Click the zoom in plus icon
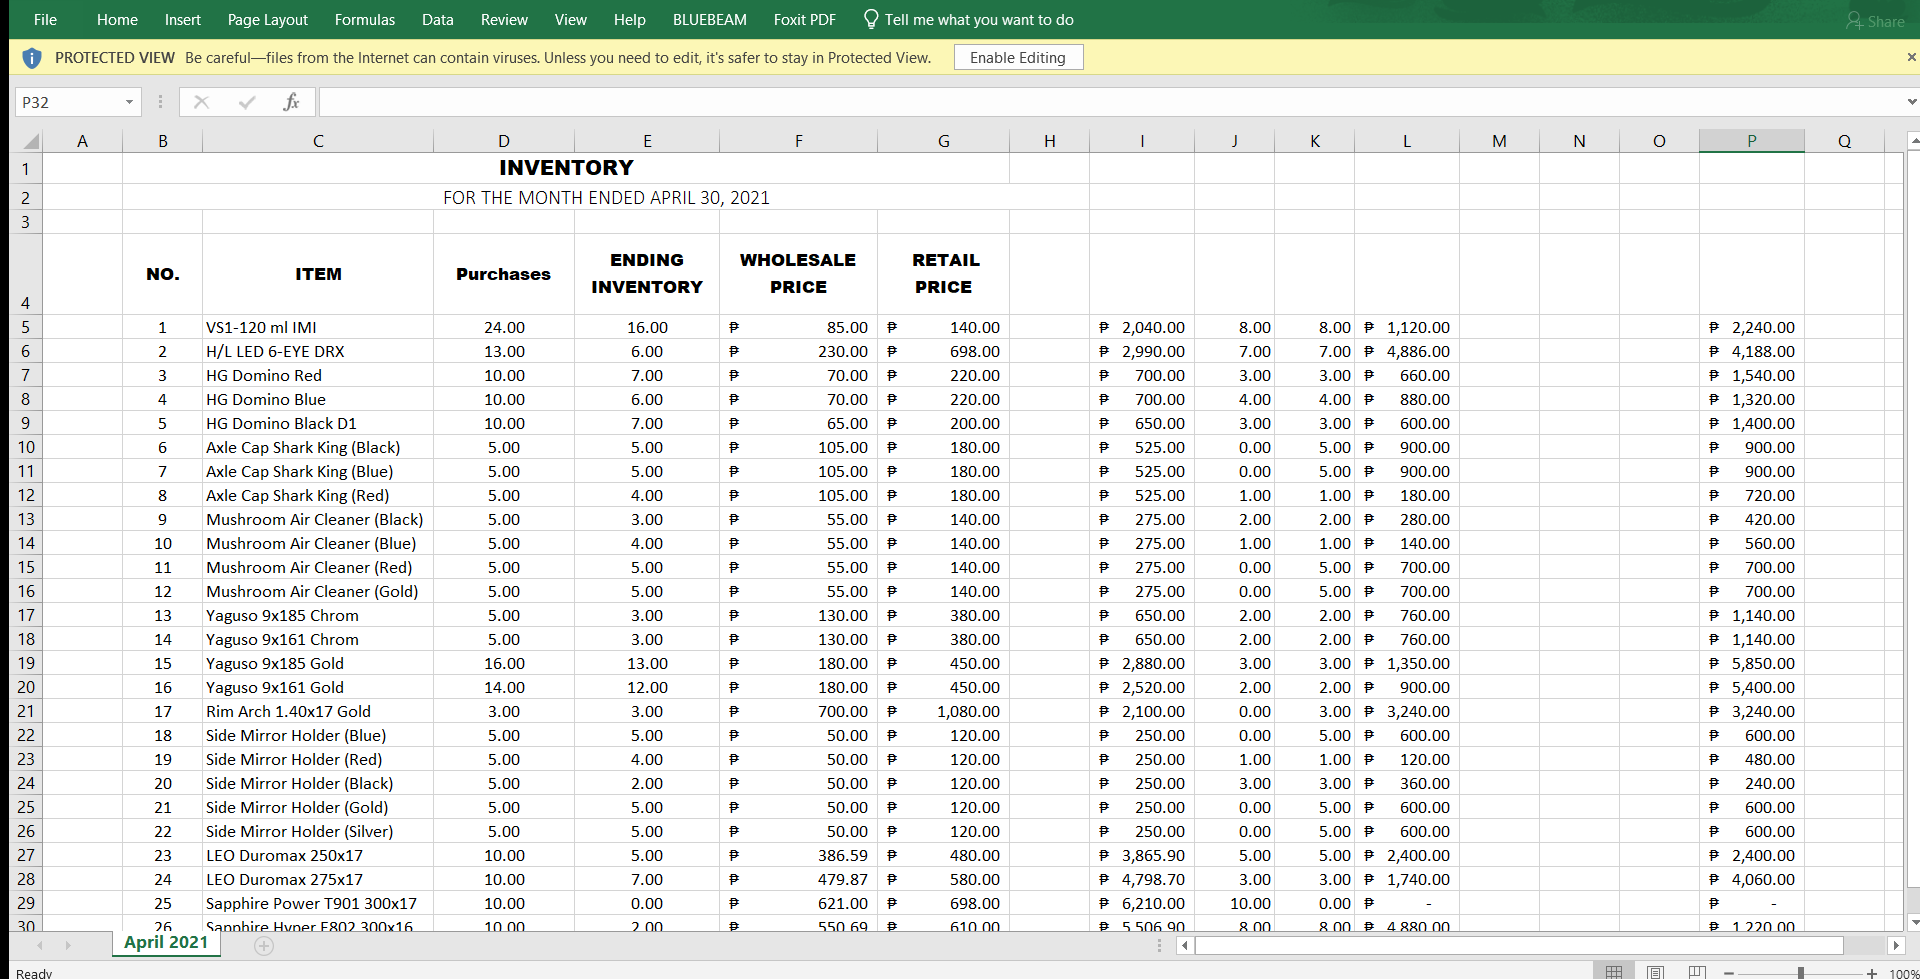This screenshot has height=979, width=1920. (1871, 972)
